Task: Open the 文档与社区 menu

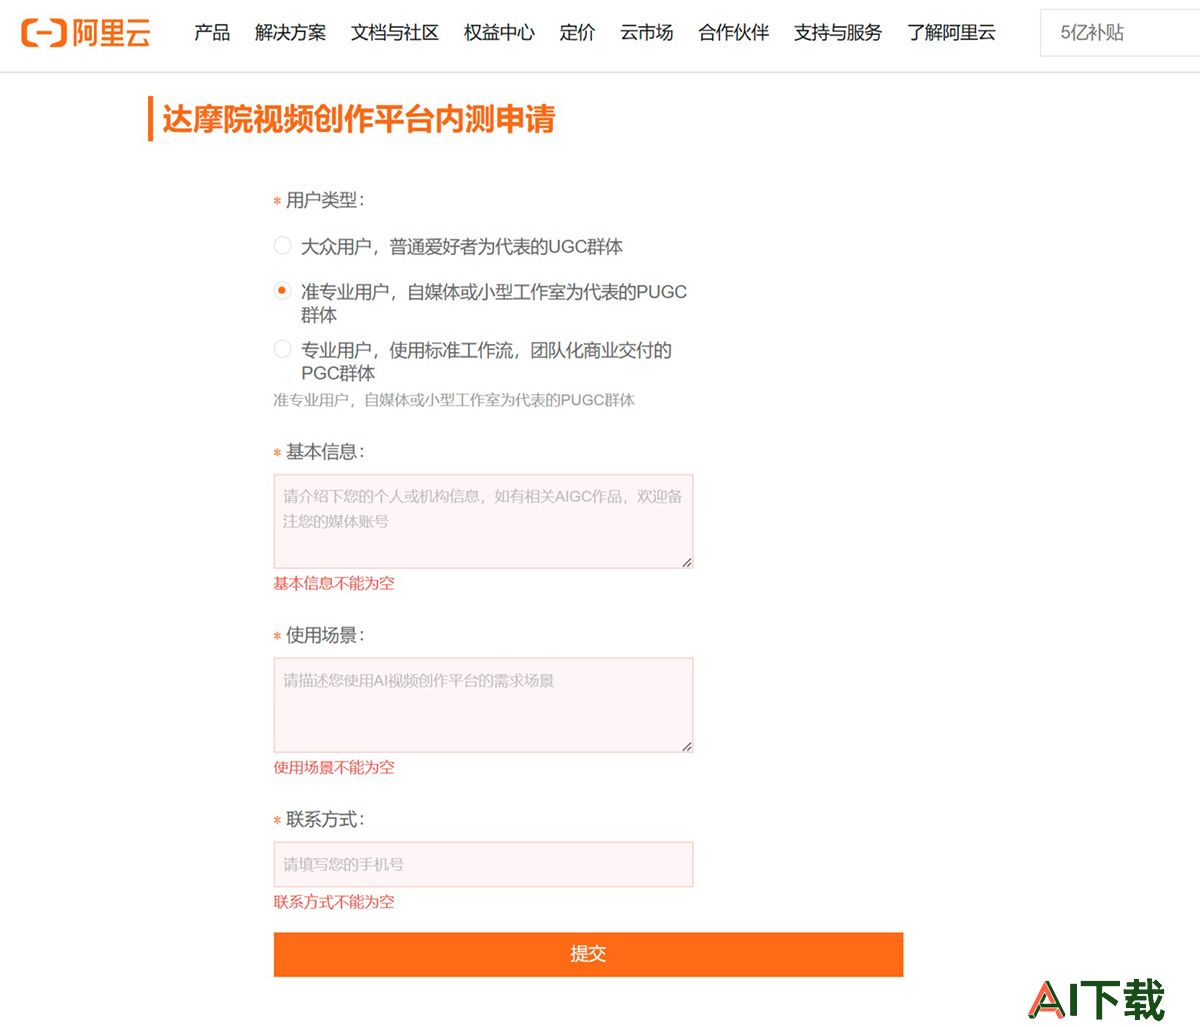Action: coord(395,33)
